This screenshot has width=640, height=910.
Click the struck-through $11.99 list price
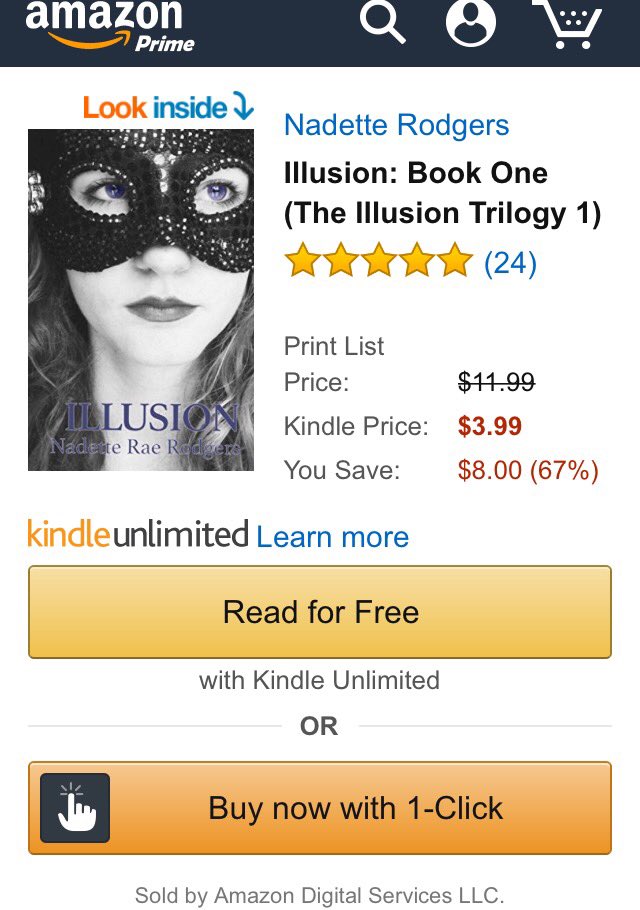pyautogui.click(x=496, y=382)
